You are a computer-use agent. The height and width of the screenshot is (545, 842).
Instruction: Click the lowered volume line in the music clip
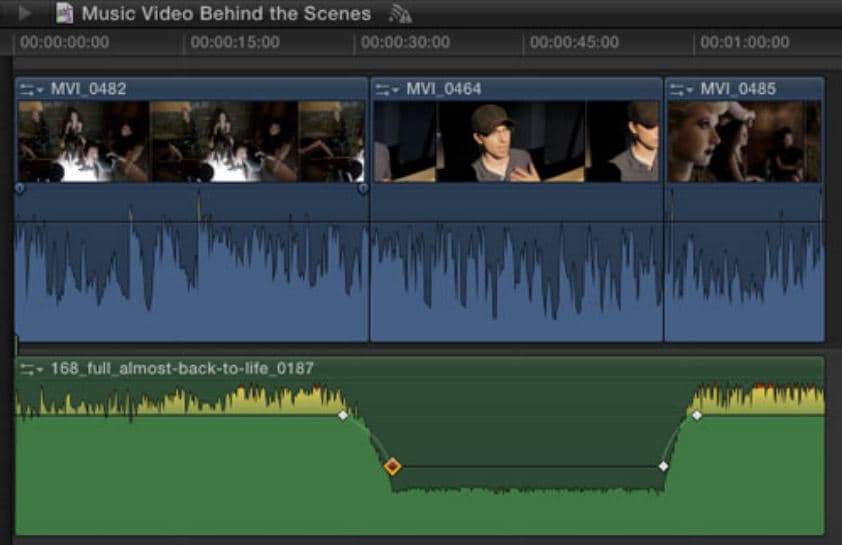[529, 467]
